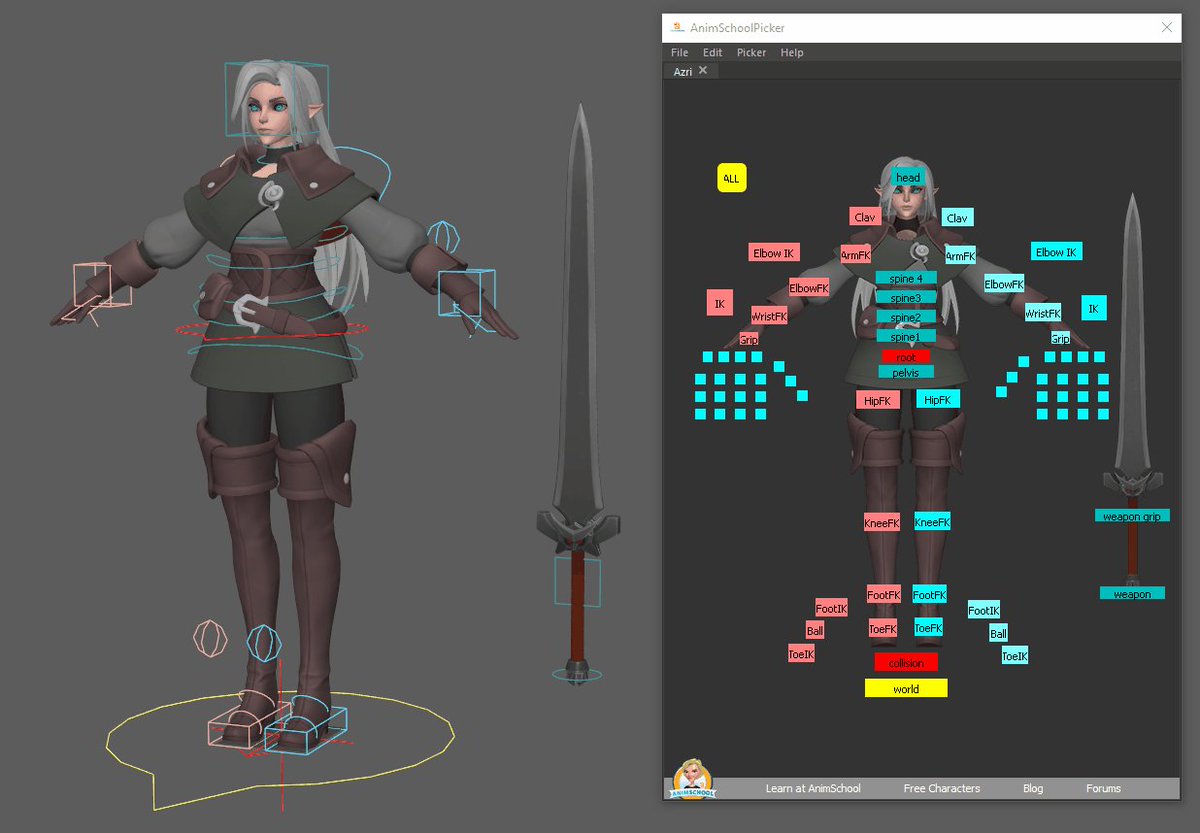Select the head control button
The width and height of the screenshot is (1200, 833).
(x=907, y=178)
